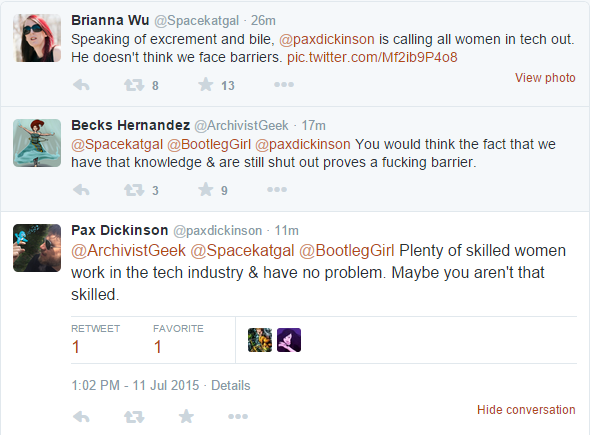Favorite Becks Hernandez's tweet

[x=205, y=189]
